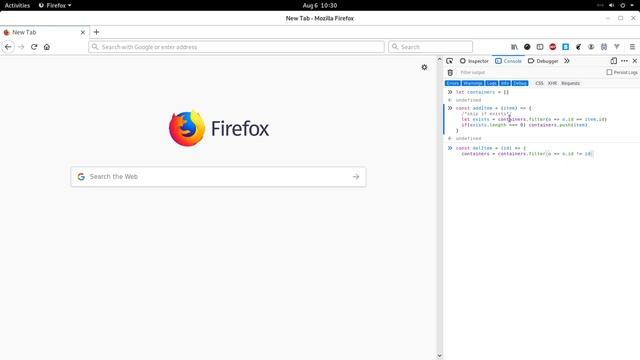Toggle the sidebar view icon
640x360 pixels.
[x=540, y=47]
